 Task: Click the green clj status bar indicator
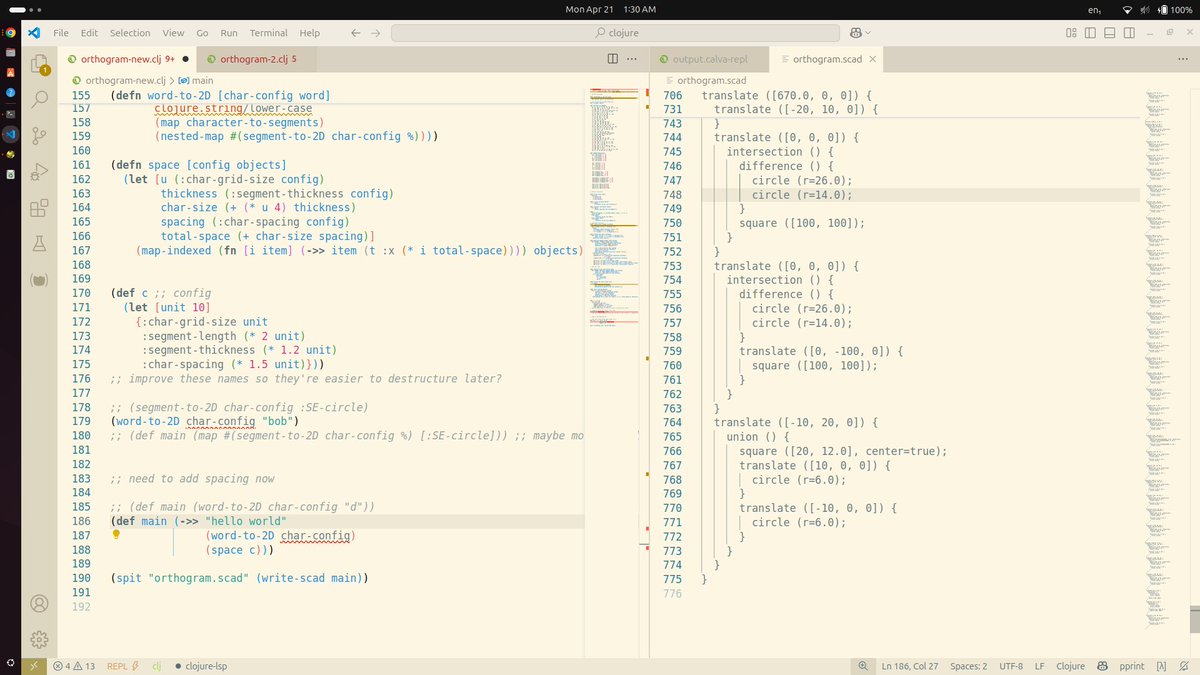(157, 666)
